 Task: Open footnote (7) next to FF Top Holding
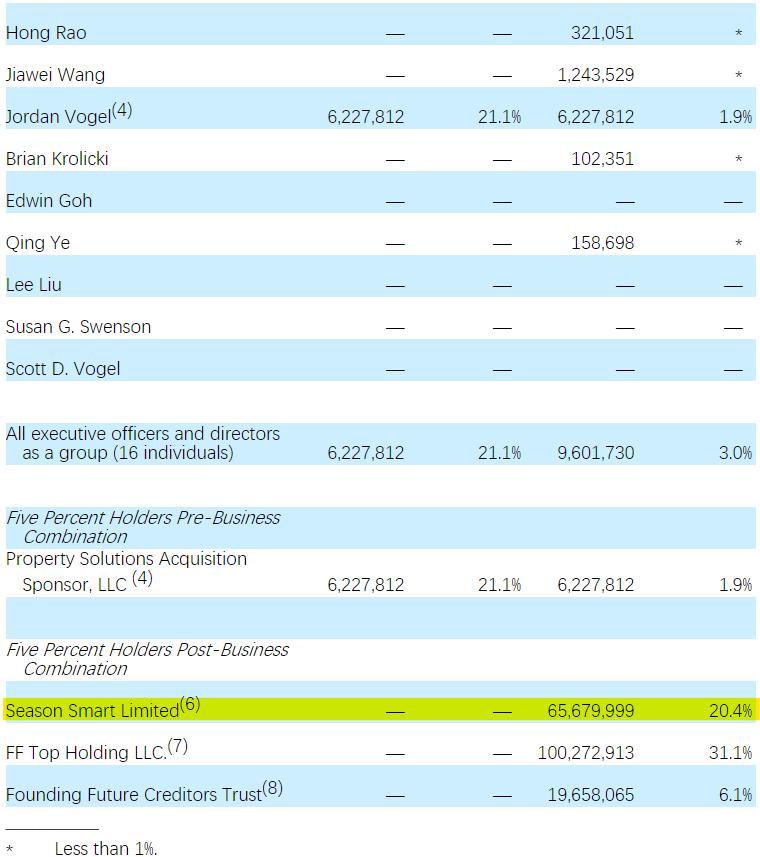[x=177, y=747]
